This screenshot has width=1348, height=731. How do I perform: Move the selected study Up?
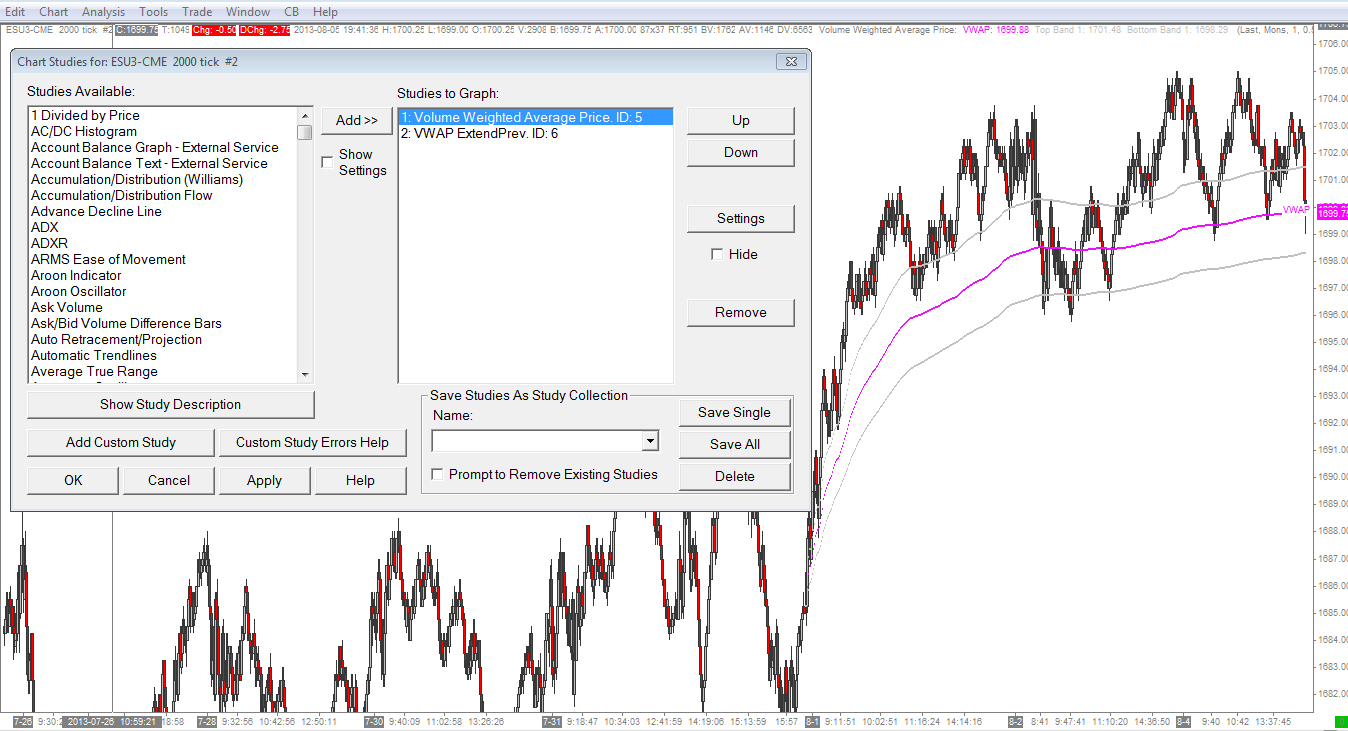click(741, 120)
